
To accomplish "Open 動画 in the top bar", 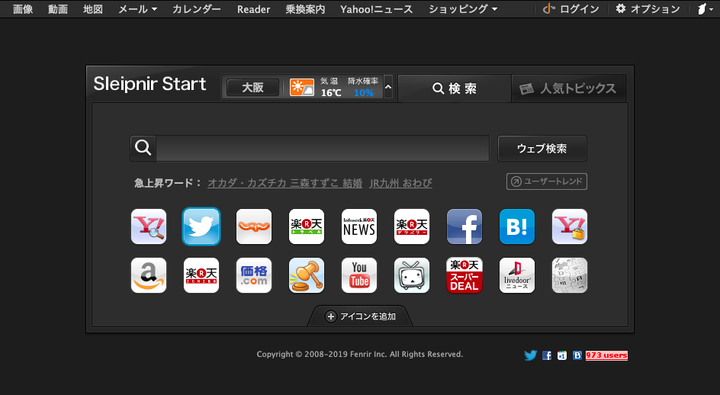I will pos(58,9).
